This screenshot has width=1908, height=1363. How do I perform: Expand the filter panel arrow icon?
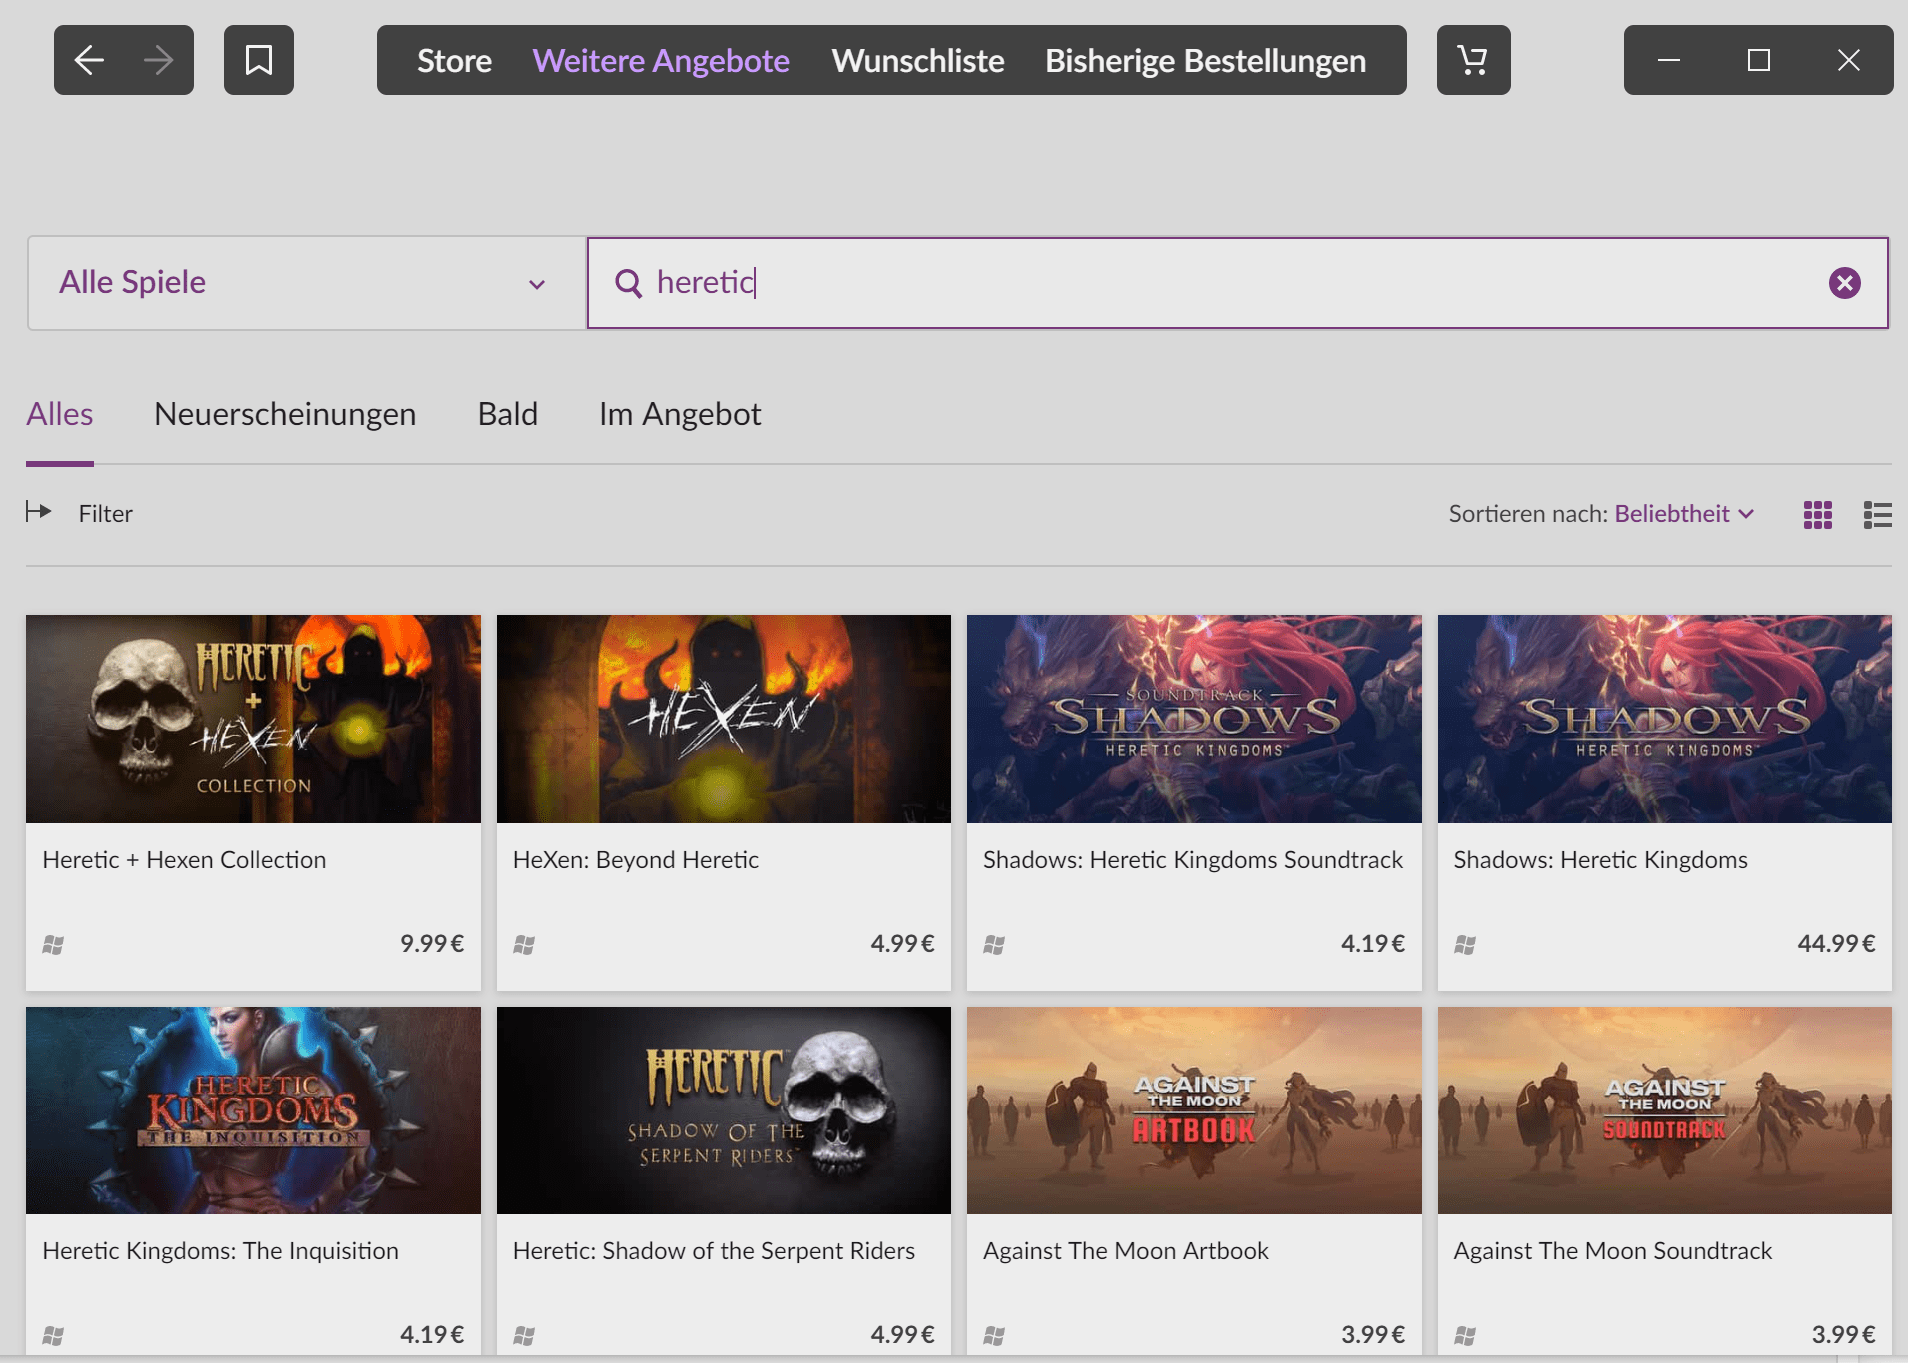click(38, 512)
